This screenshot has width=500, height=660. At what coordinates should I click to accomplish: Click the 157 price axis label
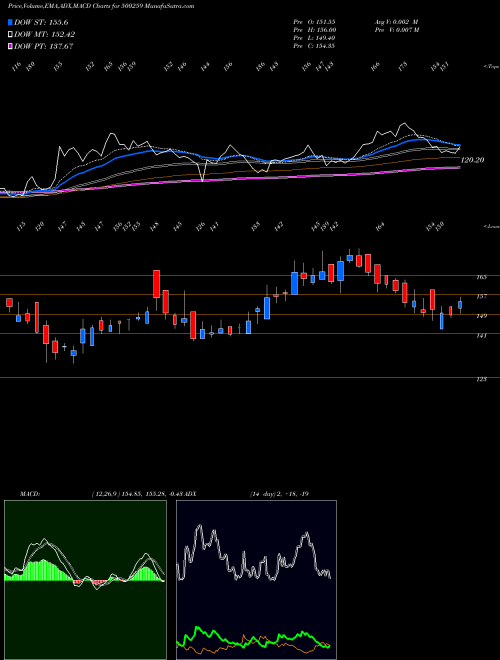pos(482,296)
